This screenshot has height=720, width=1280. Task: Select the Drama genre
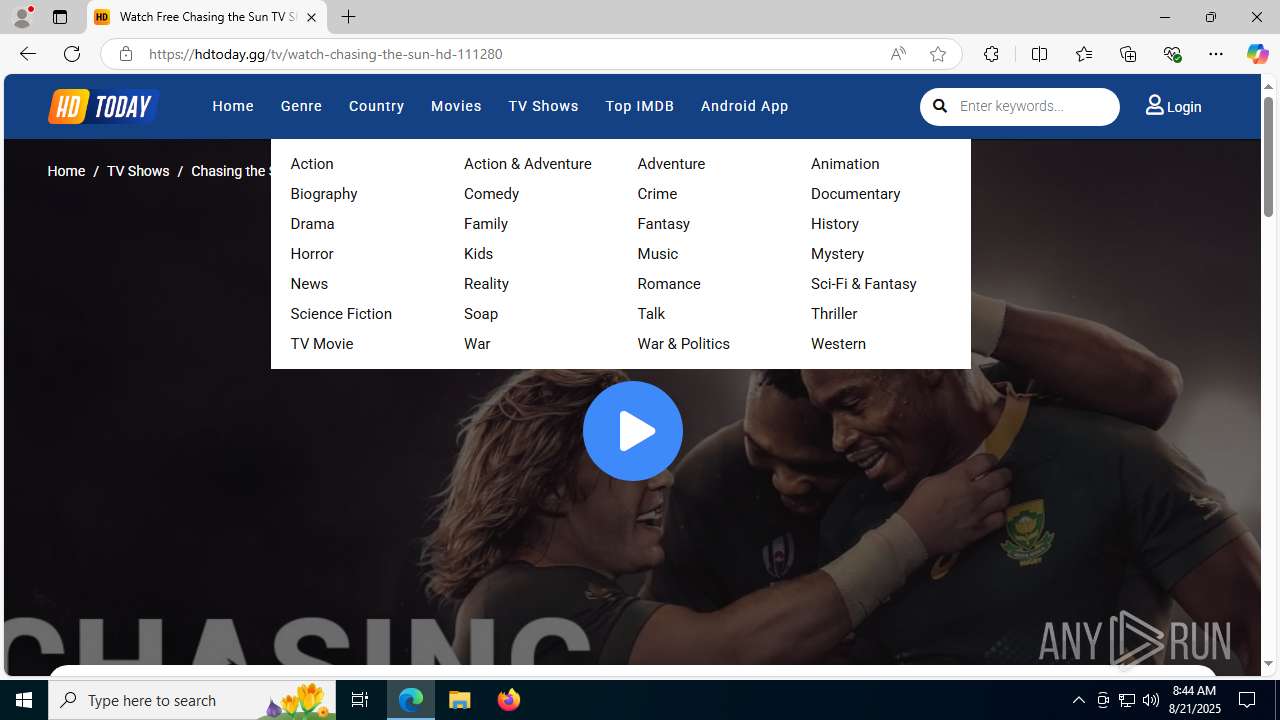(312, 224)
